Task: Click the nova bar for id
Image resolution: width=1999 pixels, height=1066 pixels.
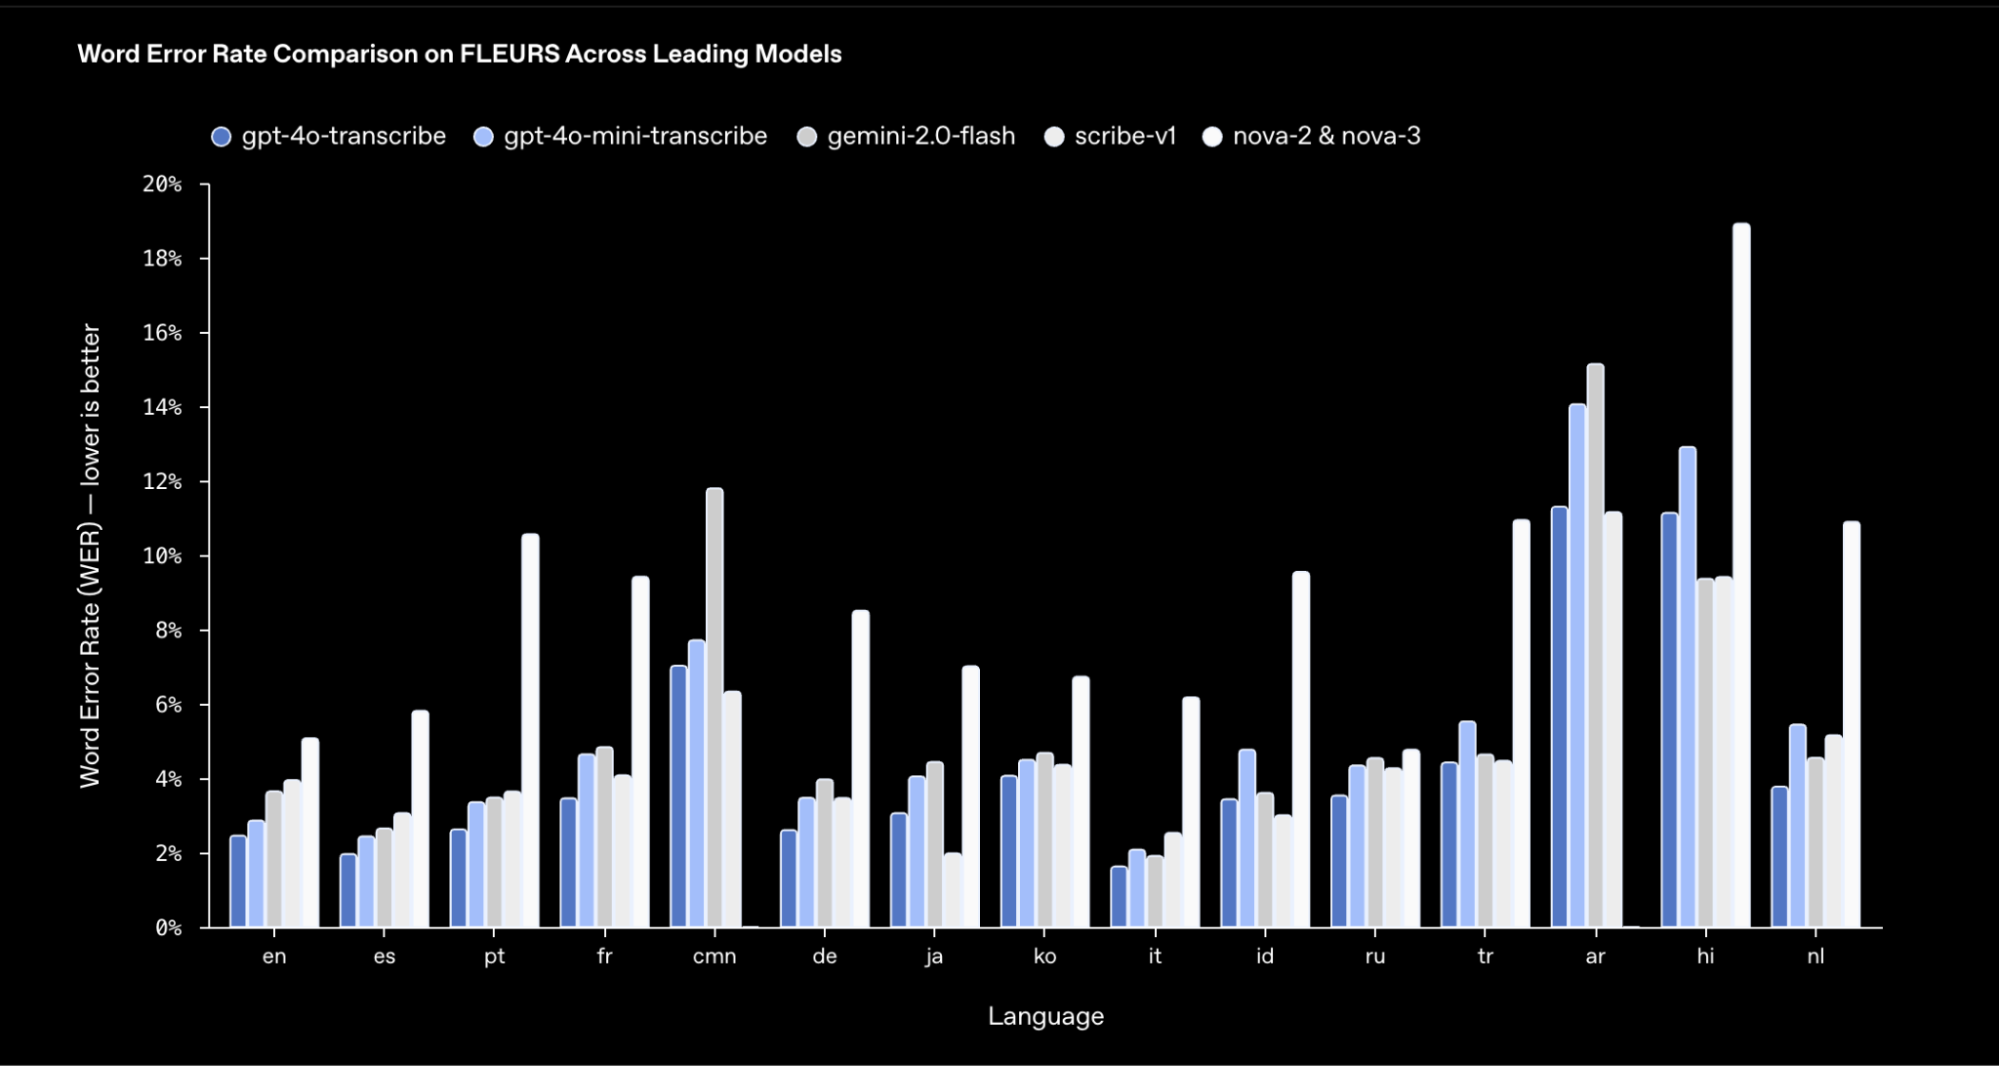Action: pyautogui.click(x=1301, y=749)
